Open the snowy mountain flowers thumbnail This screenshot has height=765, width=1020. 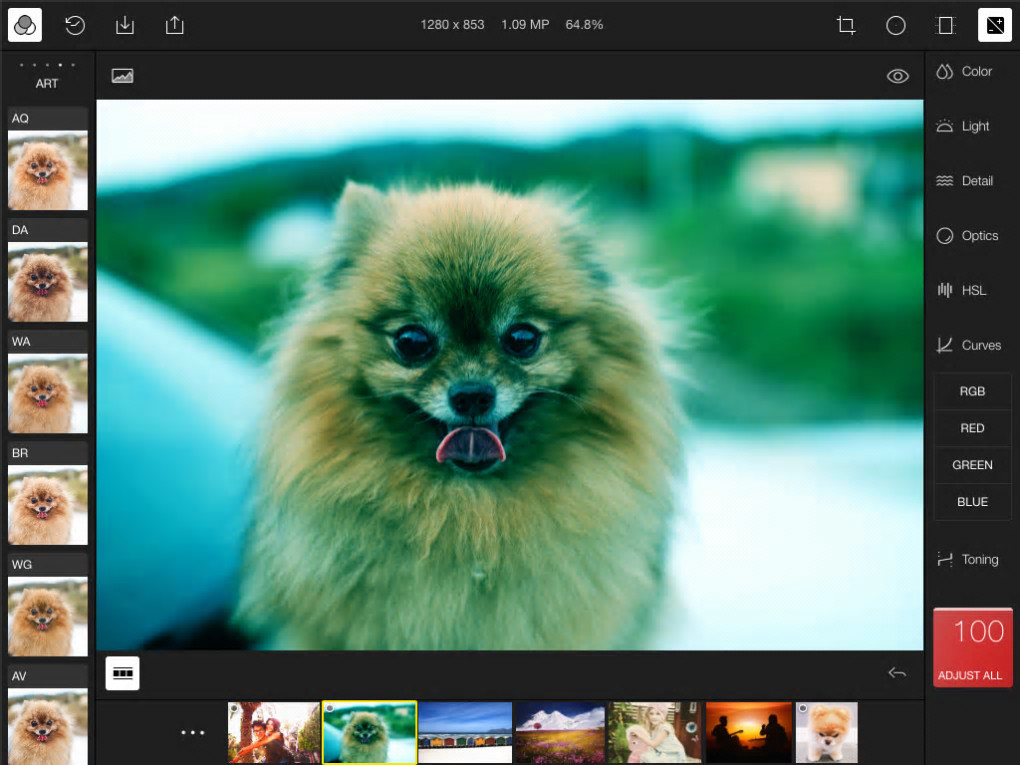[559, 732]
